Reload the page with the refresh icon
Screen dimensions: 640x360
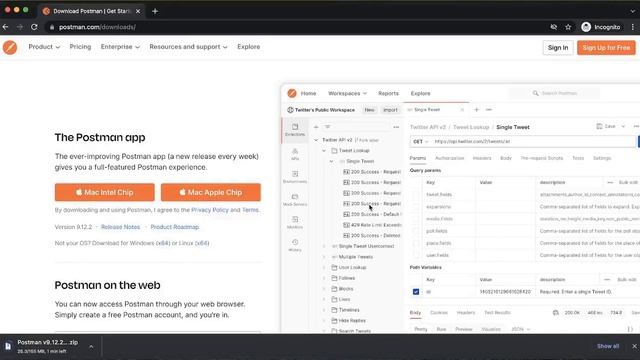(34, 27)
